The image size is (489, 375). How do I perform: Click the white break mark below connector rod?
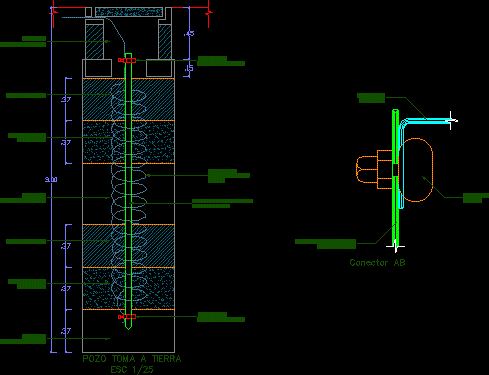(395, 247)
